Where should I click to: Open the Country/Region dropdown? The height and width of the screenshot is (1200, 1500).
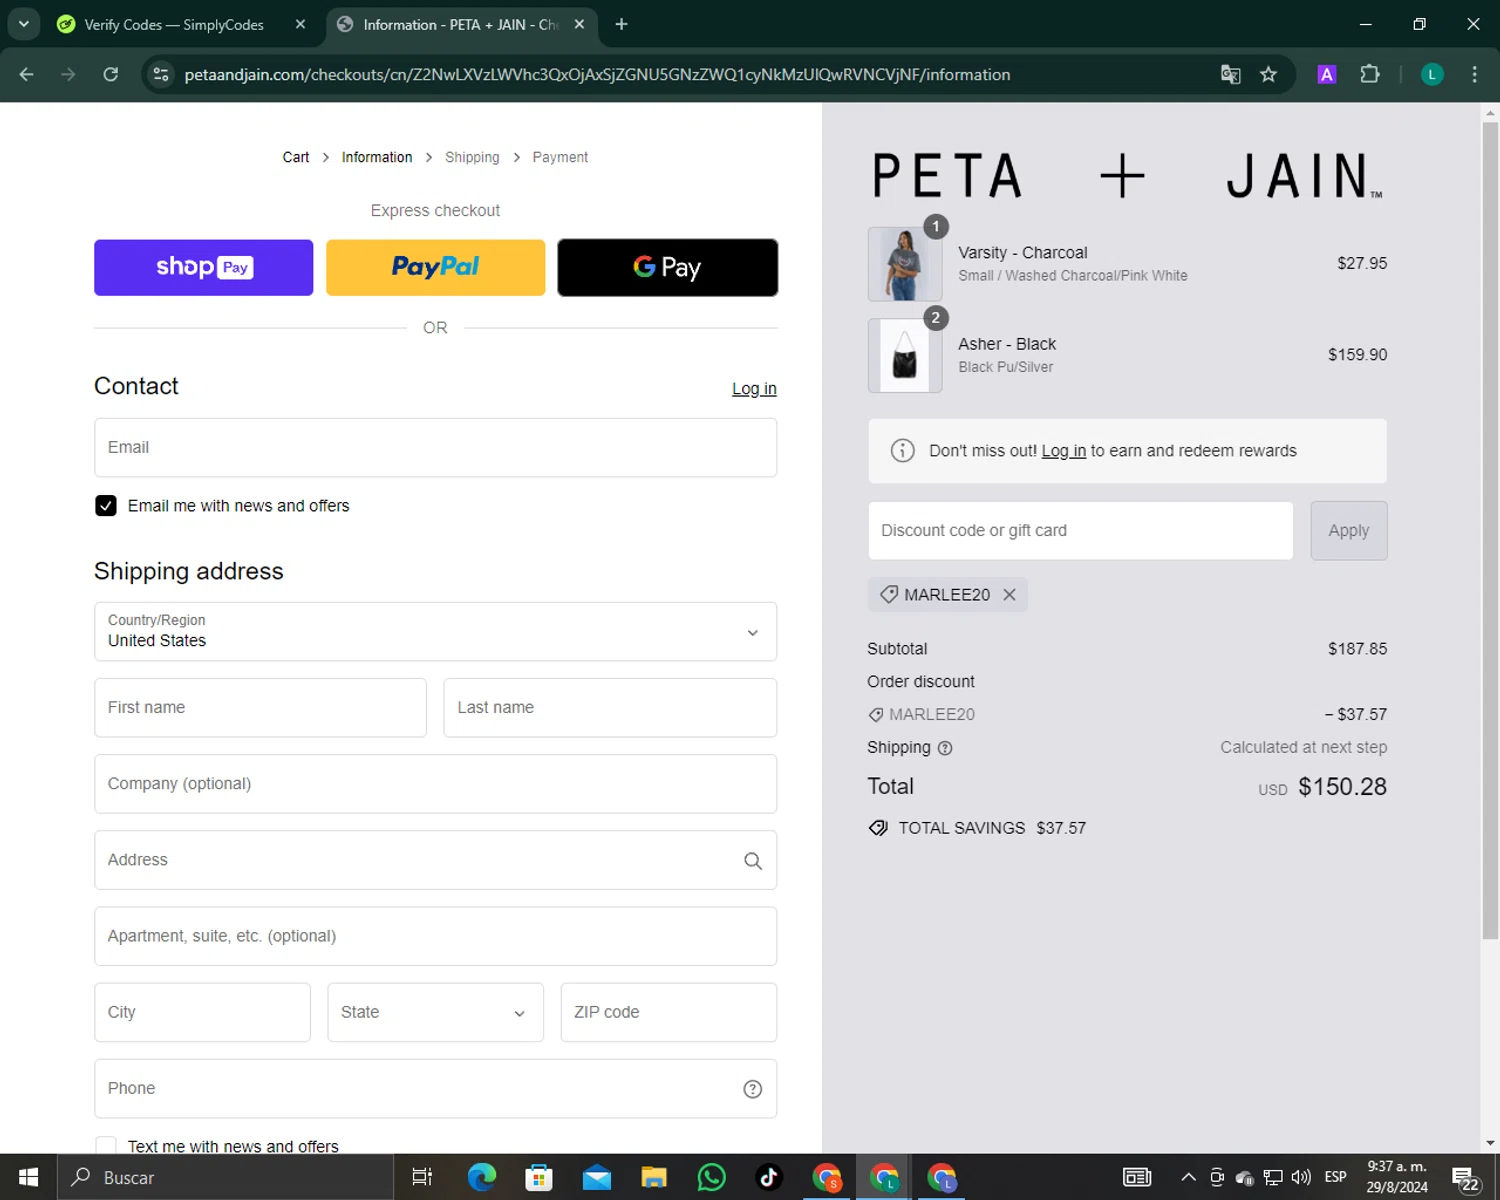pyautogui.click(x=435, y=631)
